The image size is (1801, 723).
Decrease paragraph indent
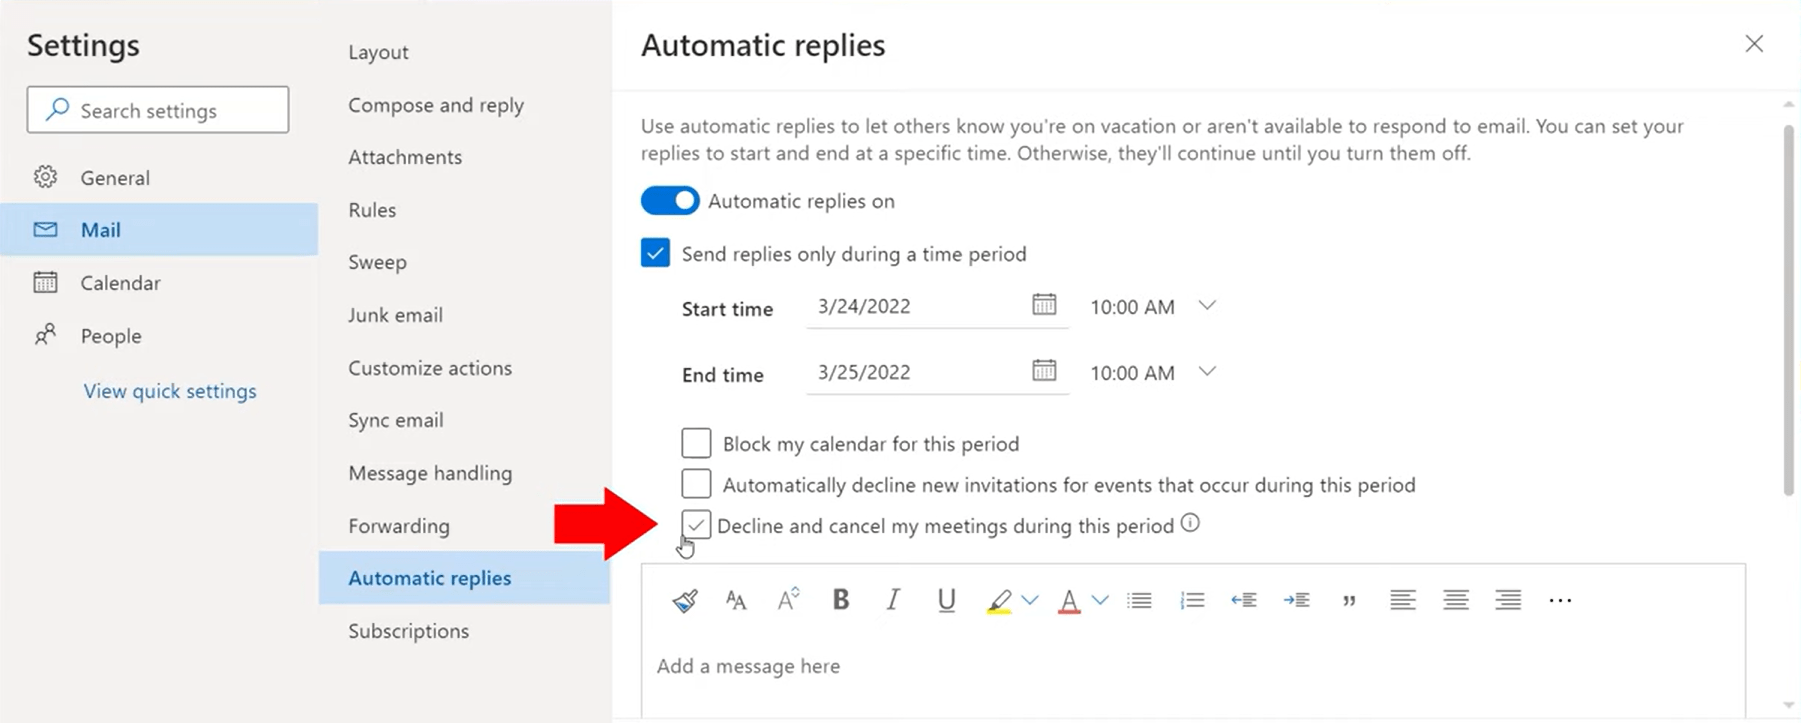point(1244,600)
